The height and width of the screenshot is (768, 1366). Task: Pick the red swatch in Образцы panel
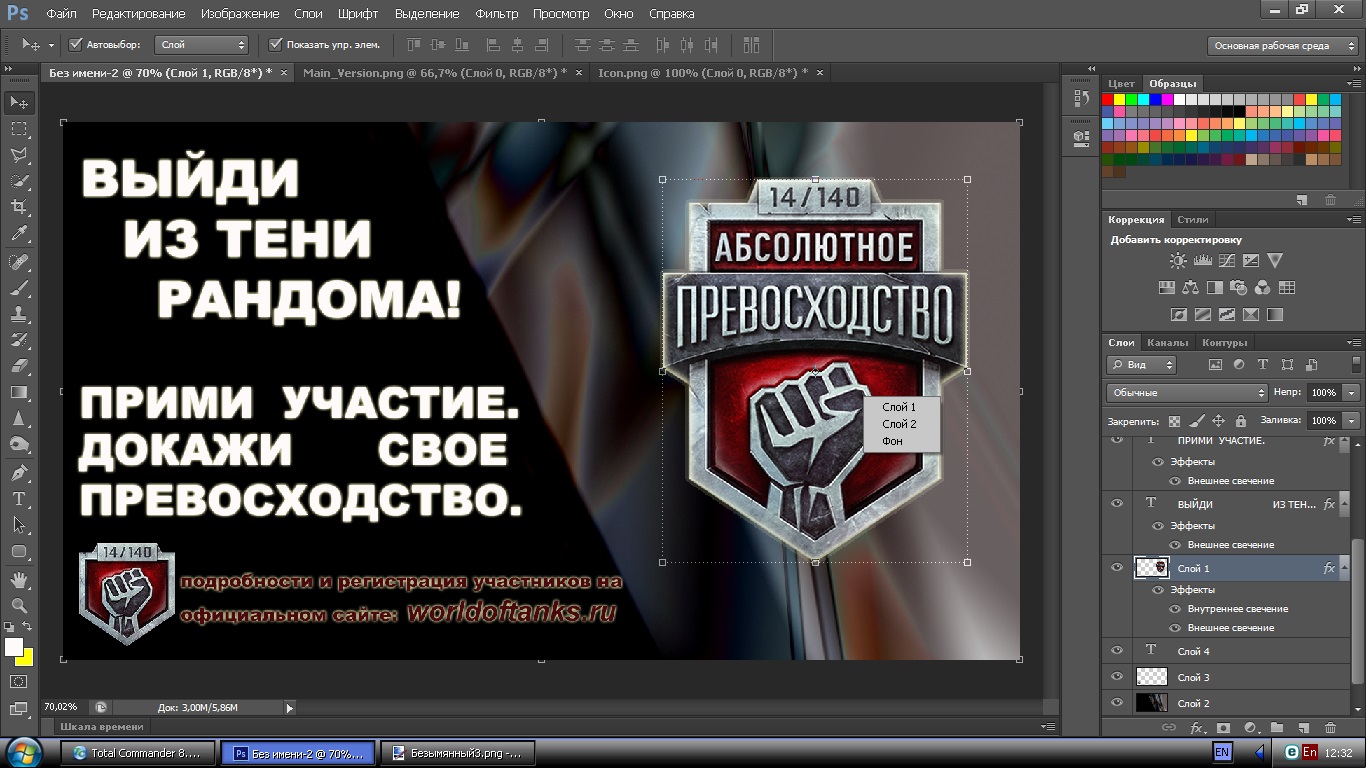[x=1107, y=100]
